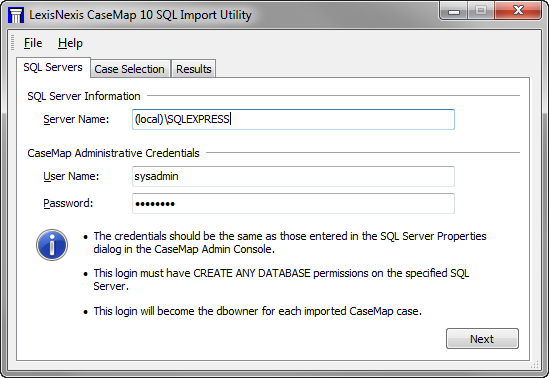
Task: Click the window title bar text
Action: click(x=140, y=15)
